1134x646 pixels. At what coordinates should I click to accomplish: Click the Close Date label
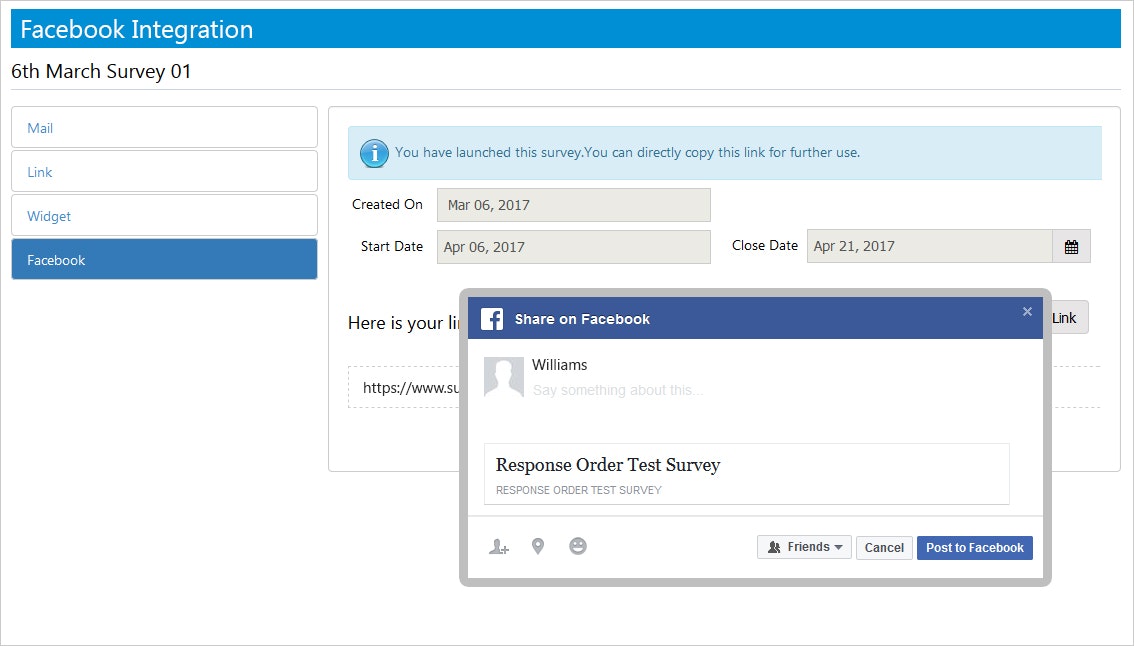click(764, 245)
